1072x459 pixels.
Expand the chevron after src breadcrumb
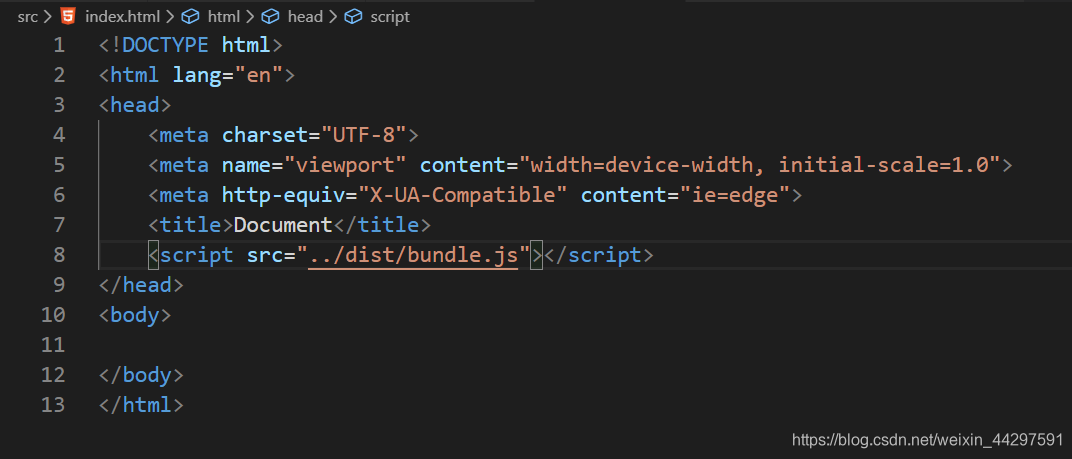48,16
